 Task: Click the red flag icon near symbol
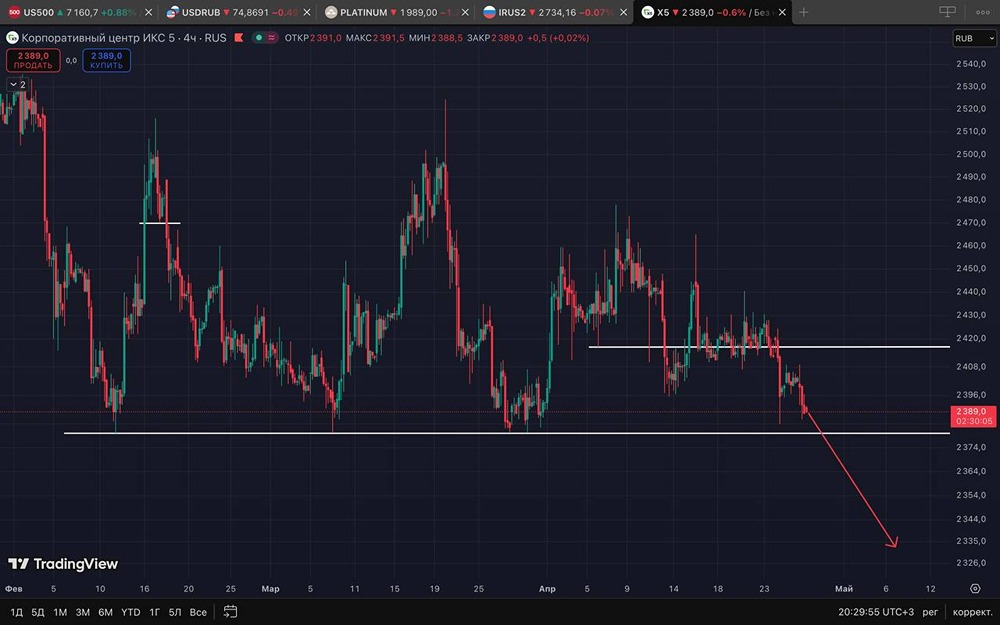pos(239,38)
